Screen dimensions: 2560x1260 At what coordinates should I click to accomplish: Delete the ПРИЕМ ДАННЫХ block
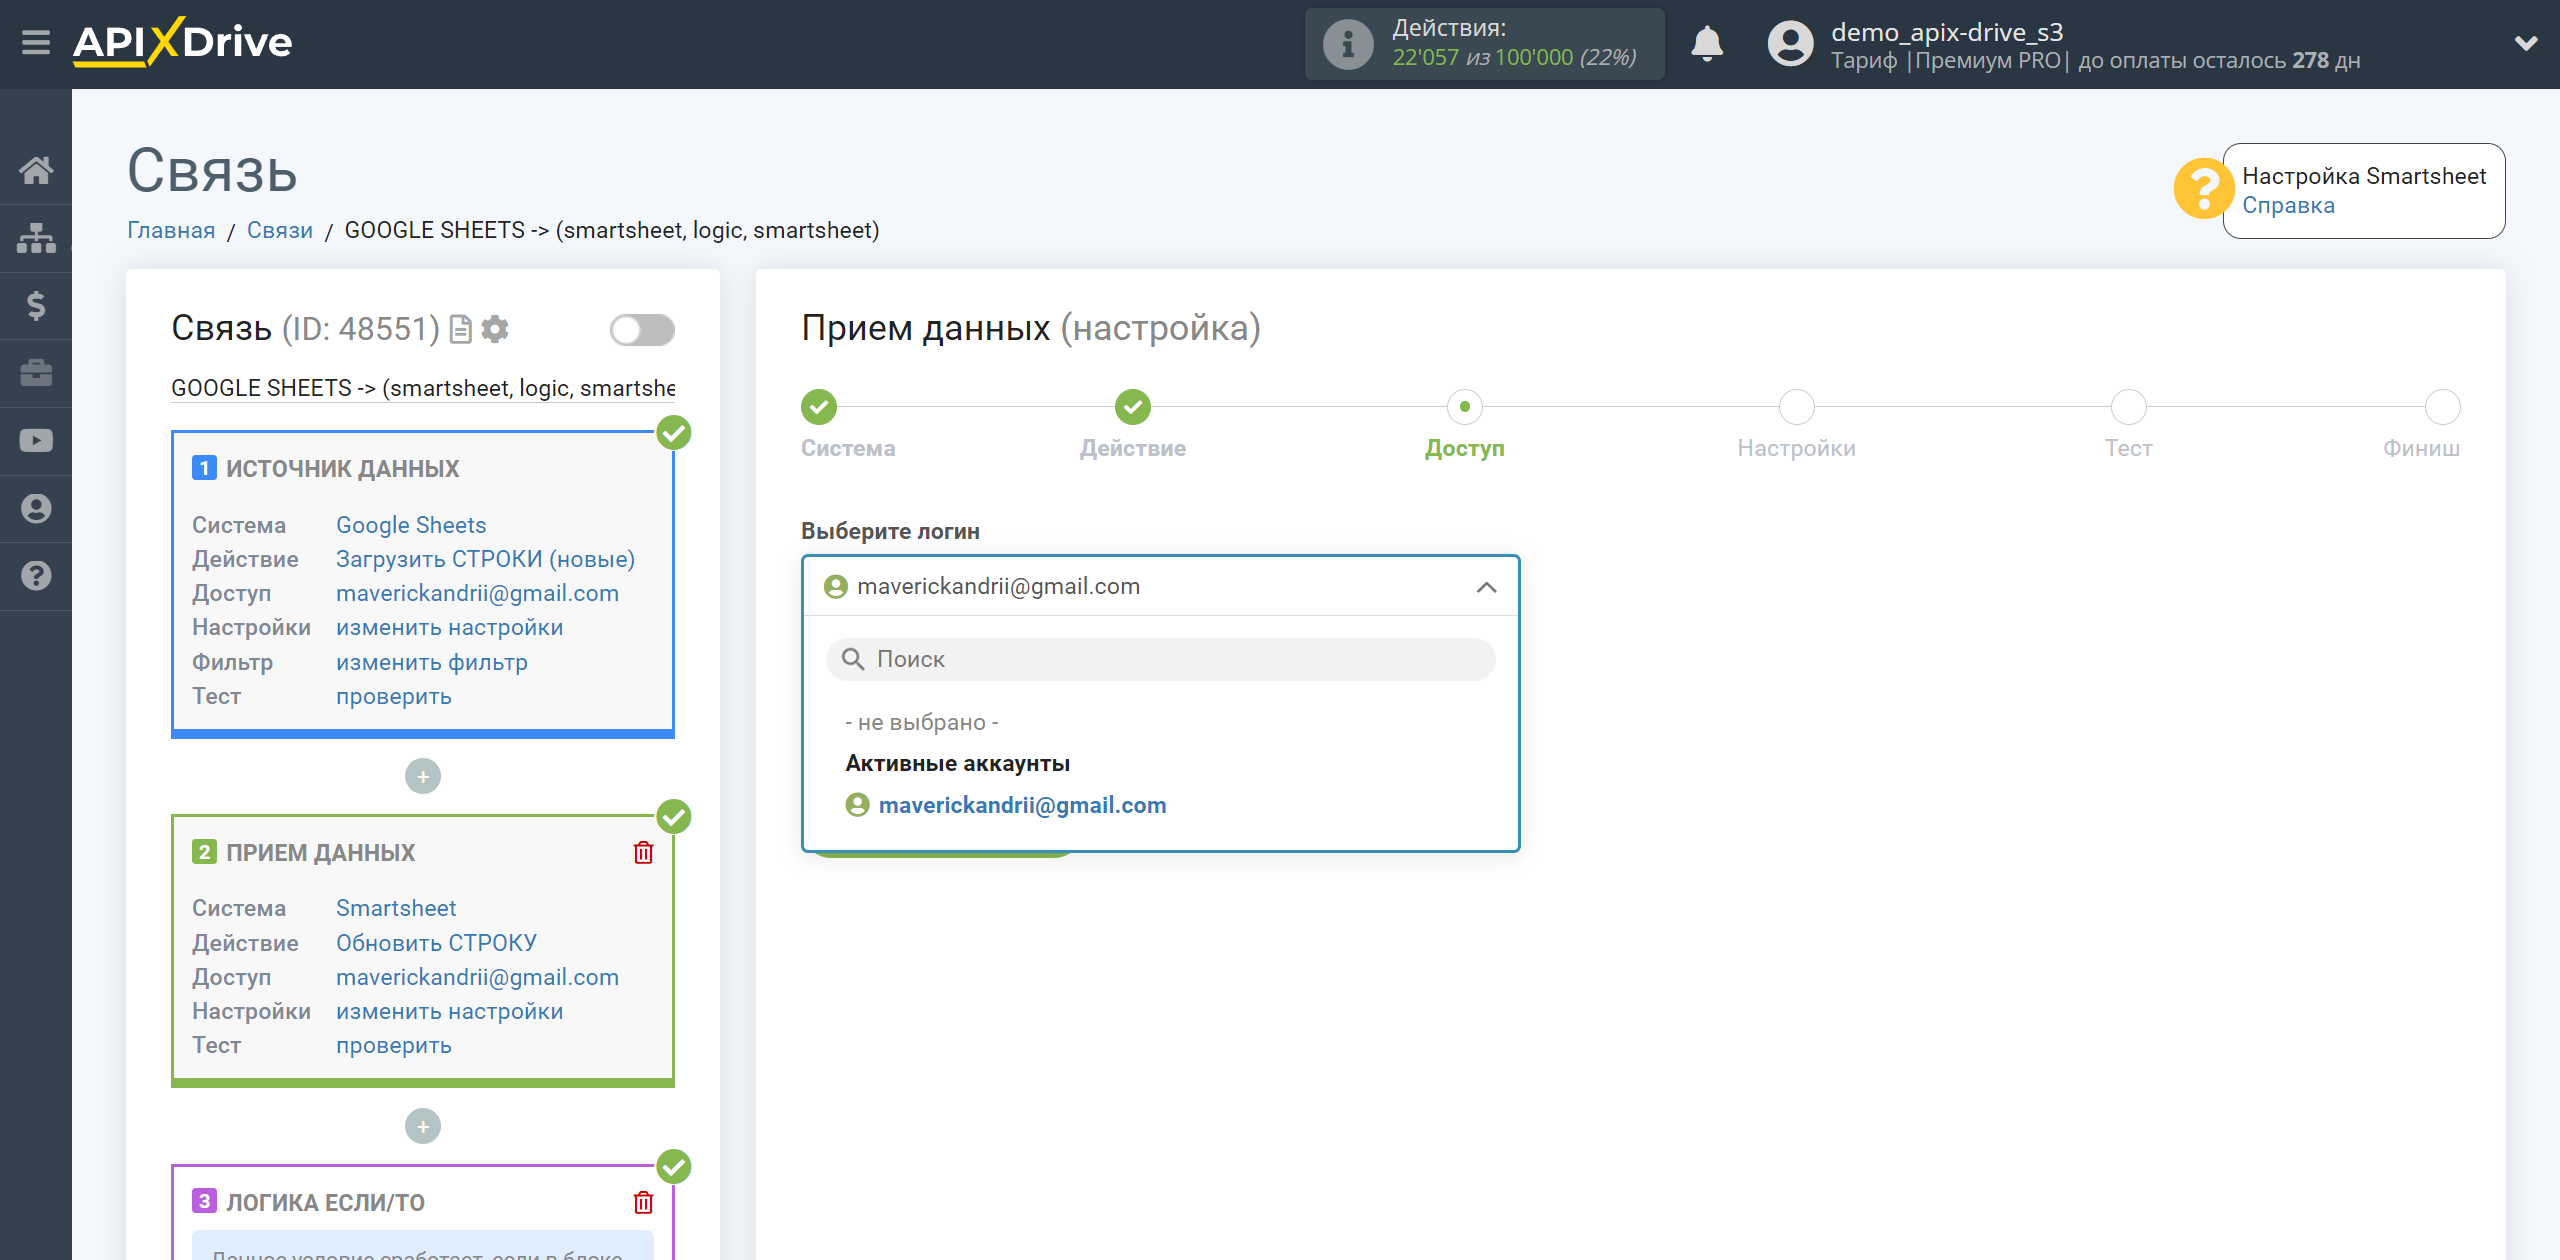pyautogui.click(x=643, y=852)
